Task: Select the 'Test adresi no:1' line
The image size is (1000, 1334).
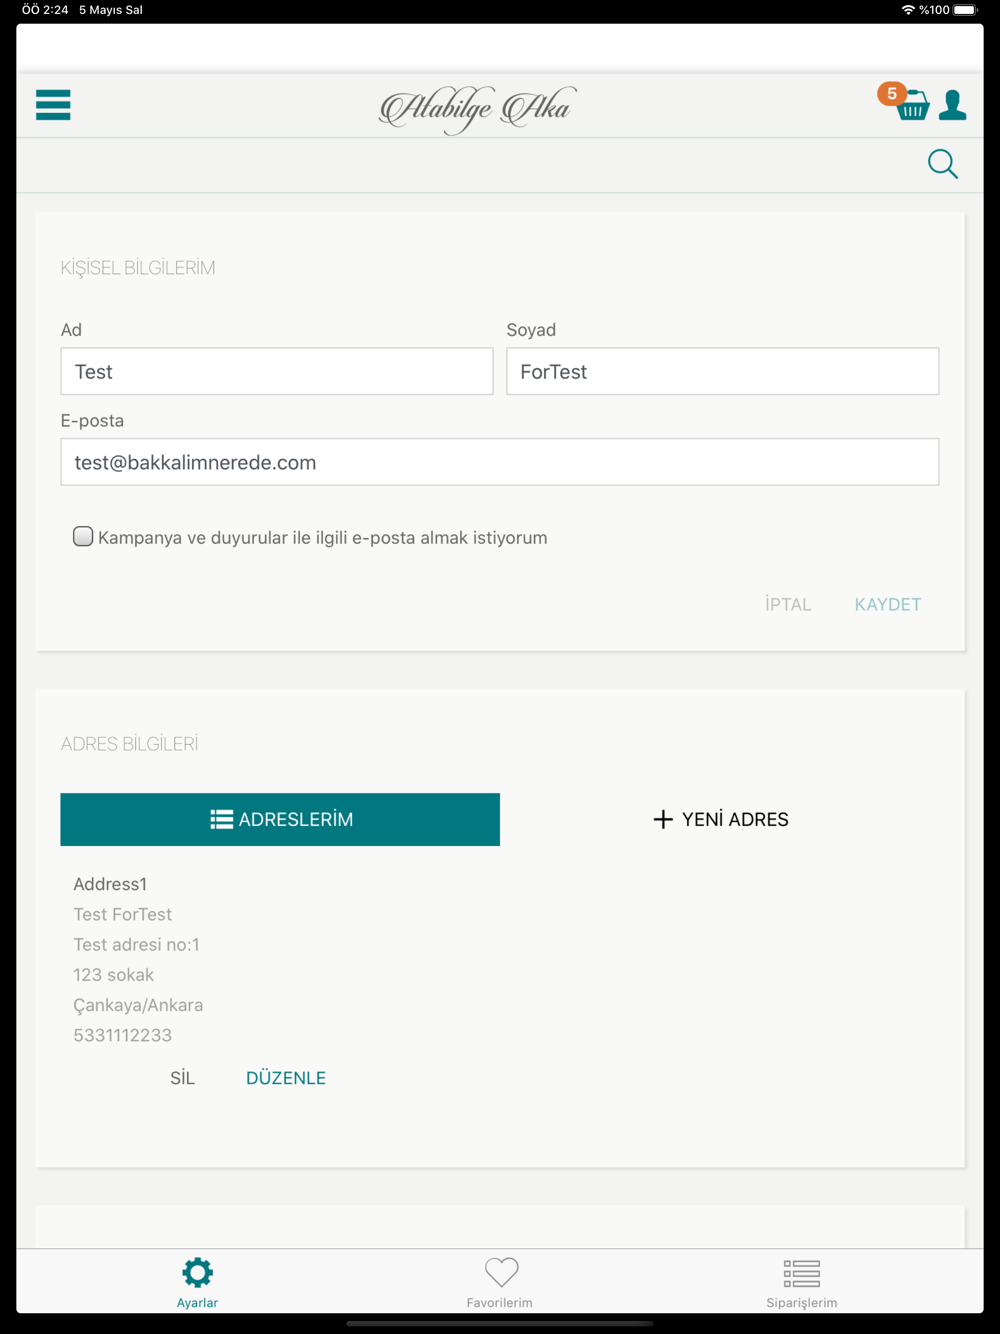Action: coord(136,945)
